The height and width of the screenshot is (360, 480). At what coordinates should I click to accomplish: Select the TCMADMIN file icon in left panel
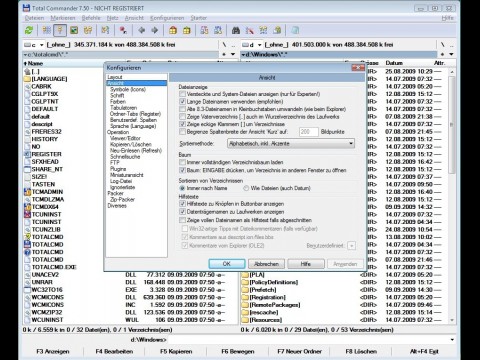pos(27,192)
